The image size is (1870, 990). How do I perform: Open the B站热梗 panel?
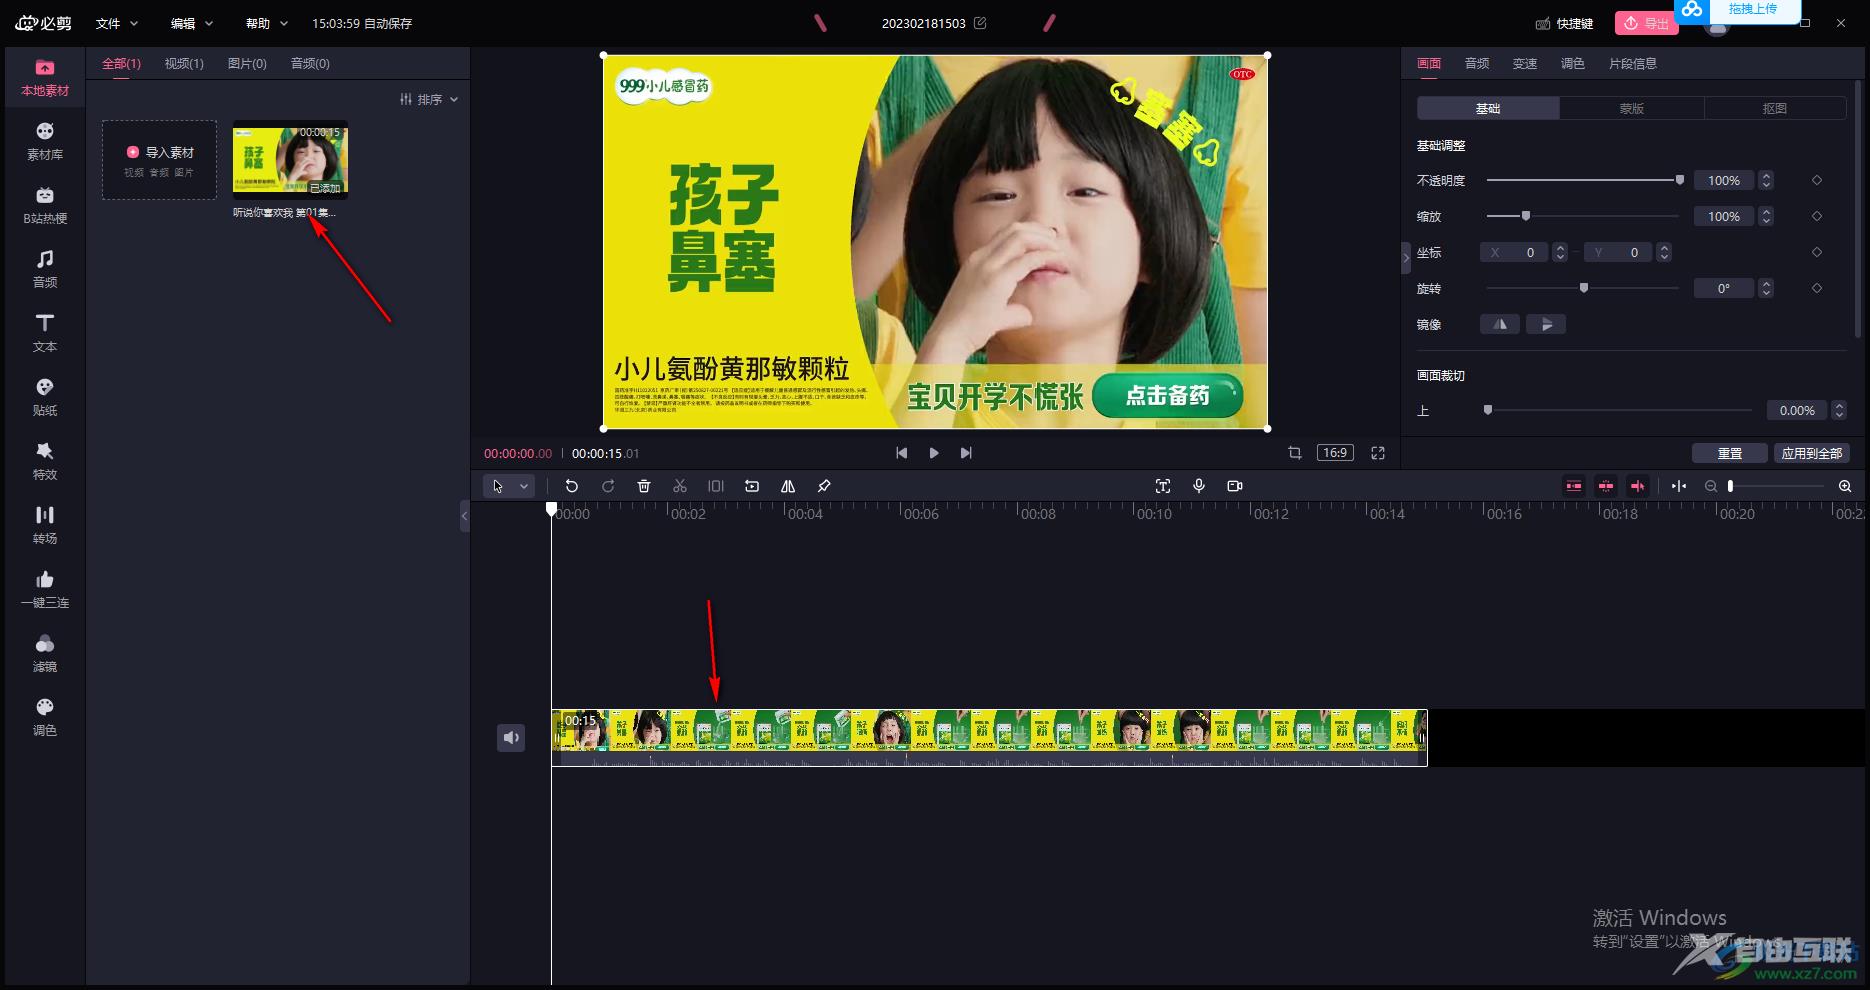click(x=45, y=206)
